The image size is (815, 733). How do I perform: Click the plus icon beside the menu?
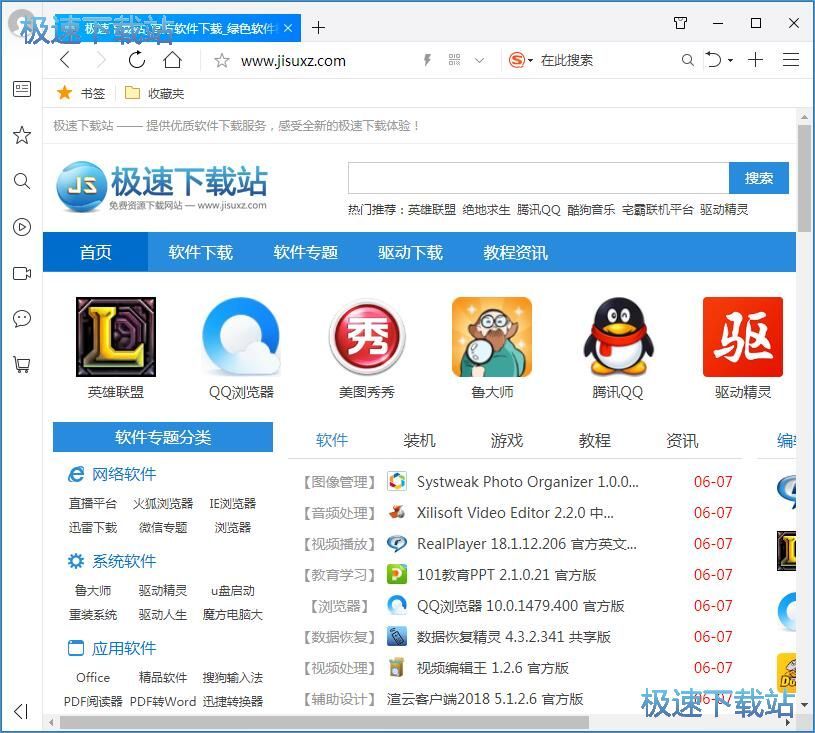pyautogui.click(x=755, y=60)
